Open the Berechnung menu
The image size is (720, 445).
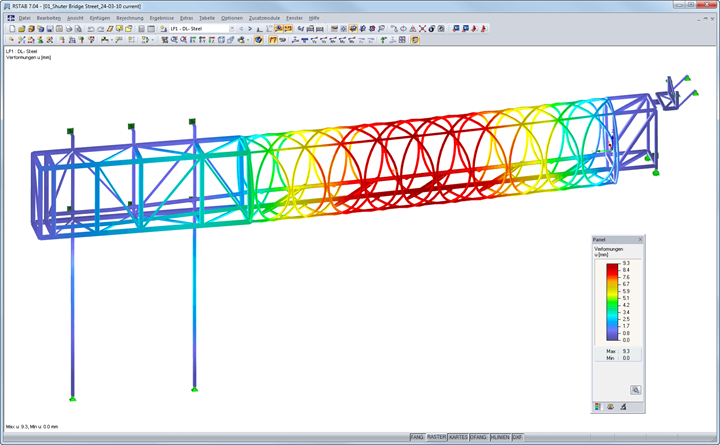point(129,18)
